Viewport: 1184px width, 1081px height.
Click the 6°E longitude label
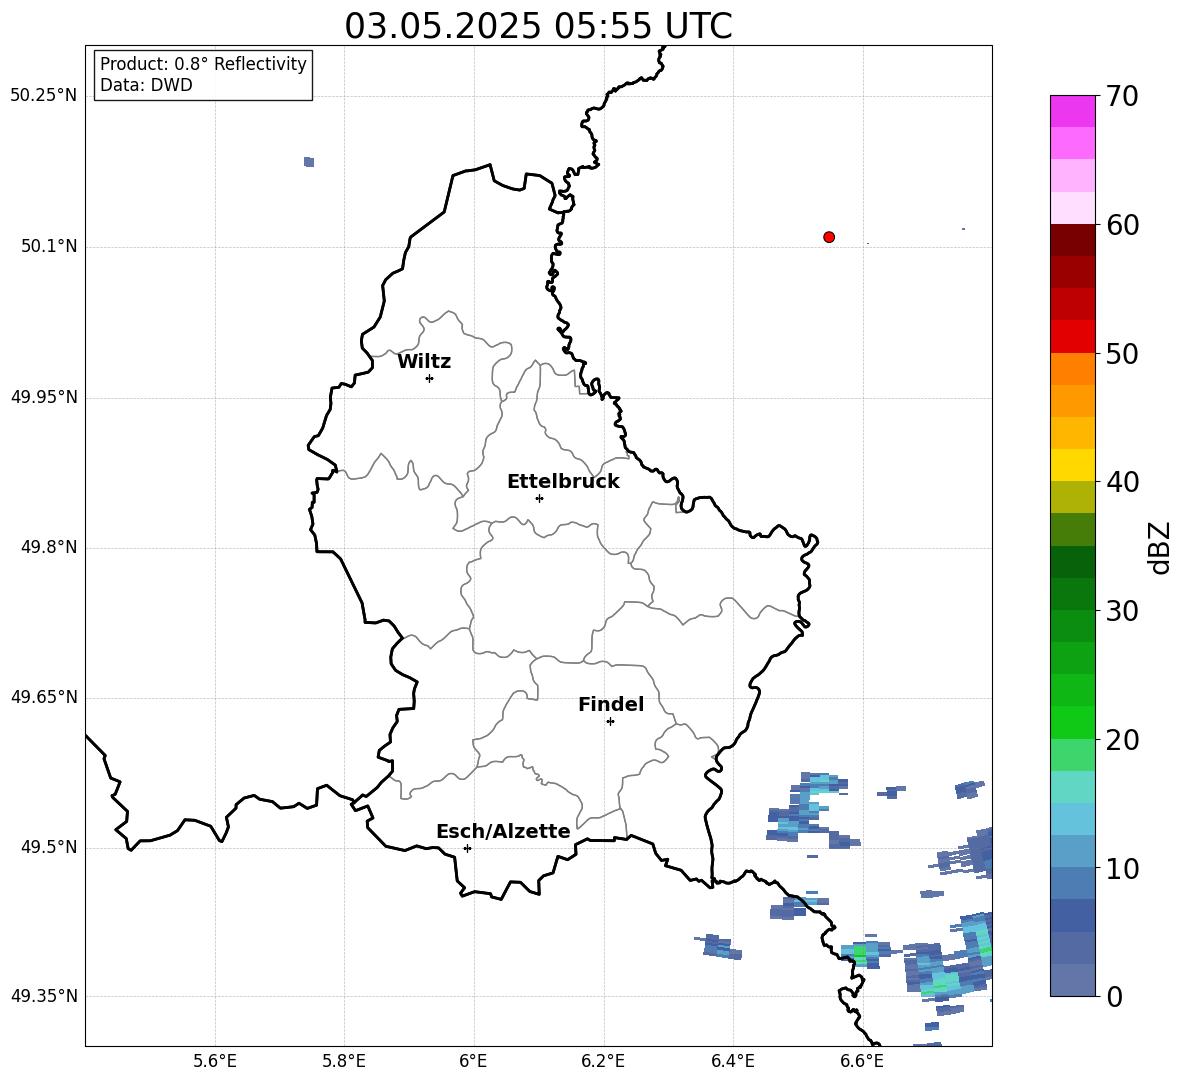coord(473,1062)
